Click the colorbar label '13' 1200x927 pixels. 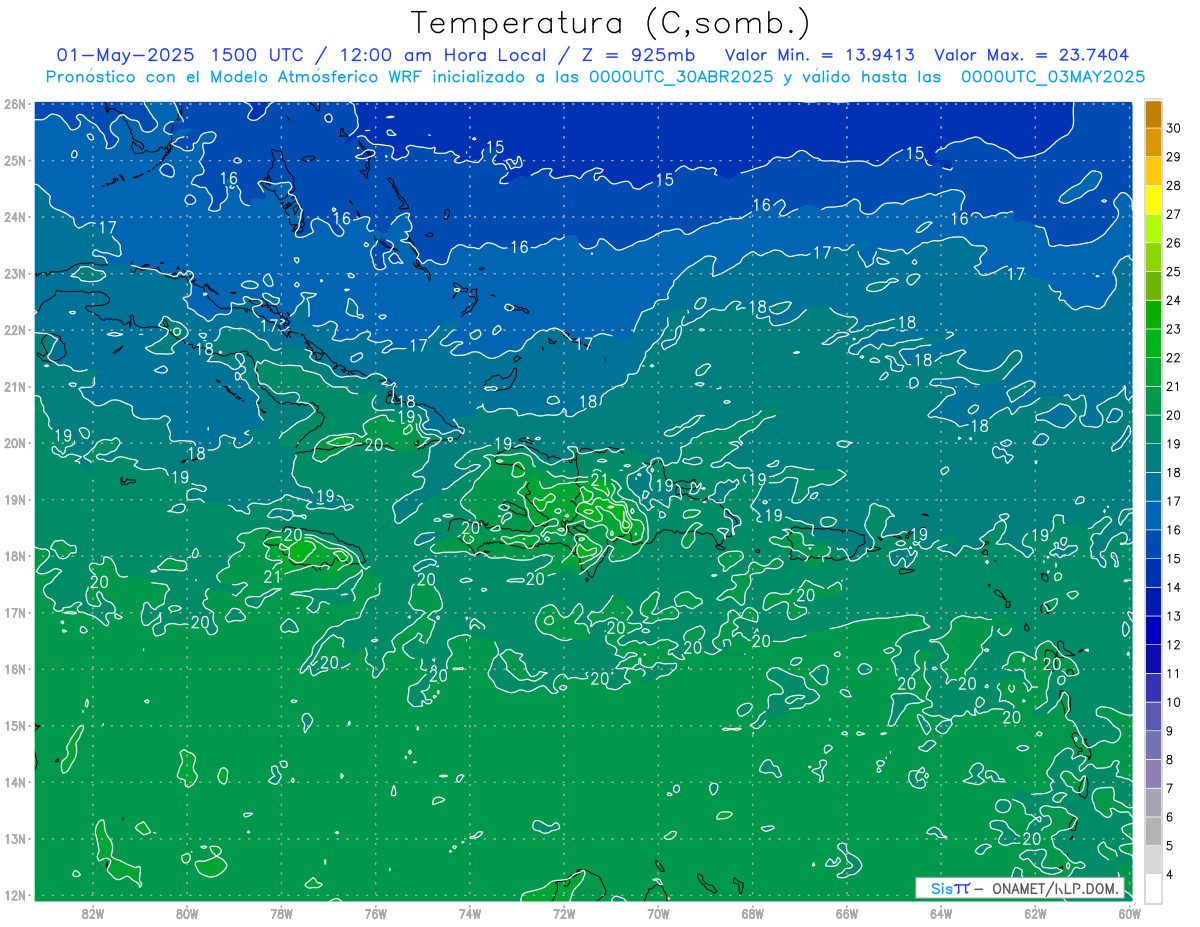coord(1174,616)
